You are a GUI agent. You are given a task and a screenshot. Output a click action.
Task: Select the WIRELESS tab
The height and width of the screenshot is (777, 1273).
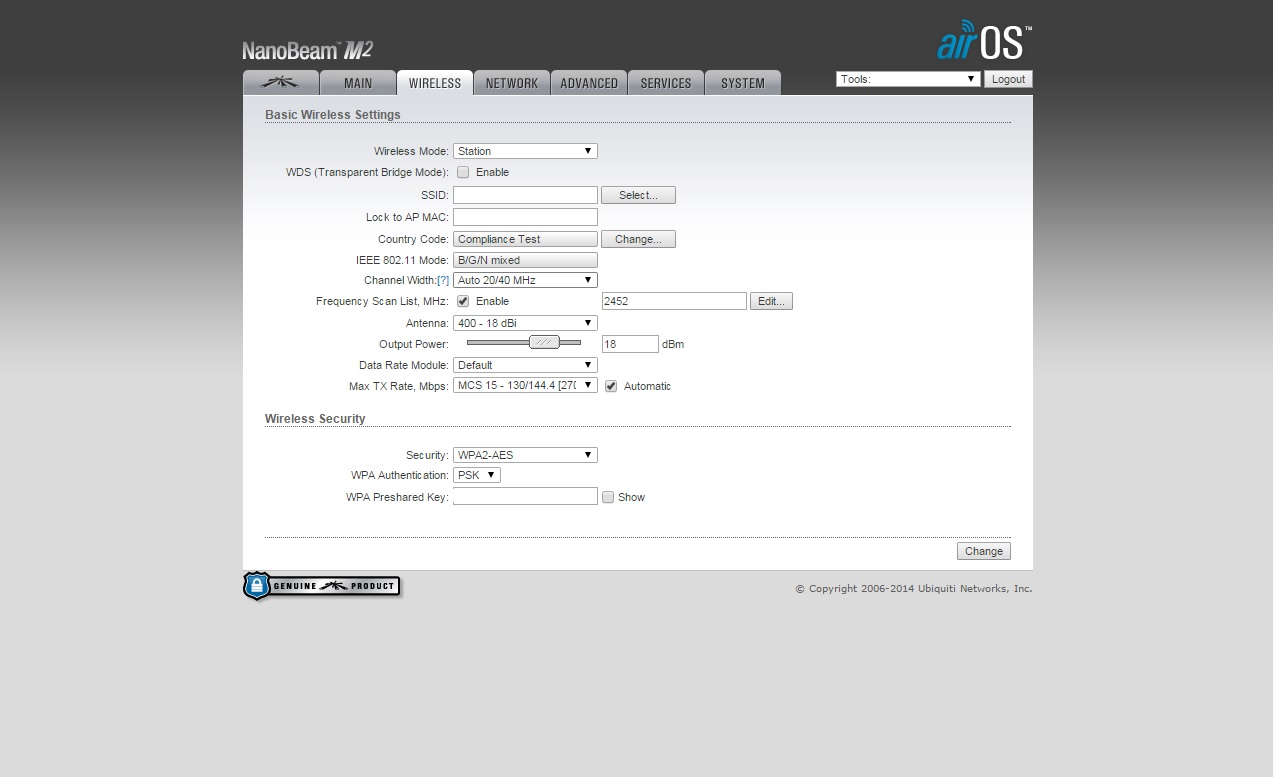435,83
